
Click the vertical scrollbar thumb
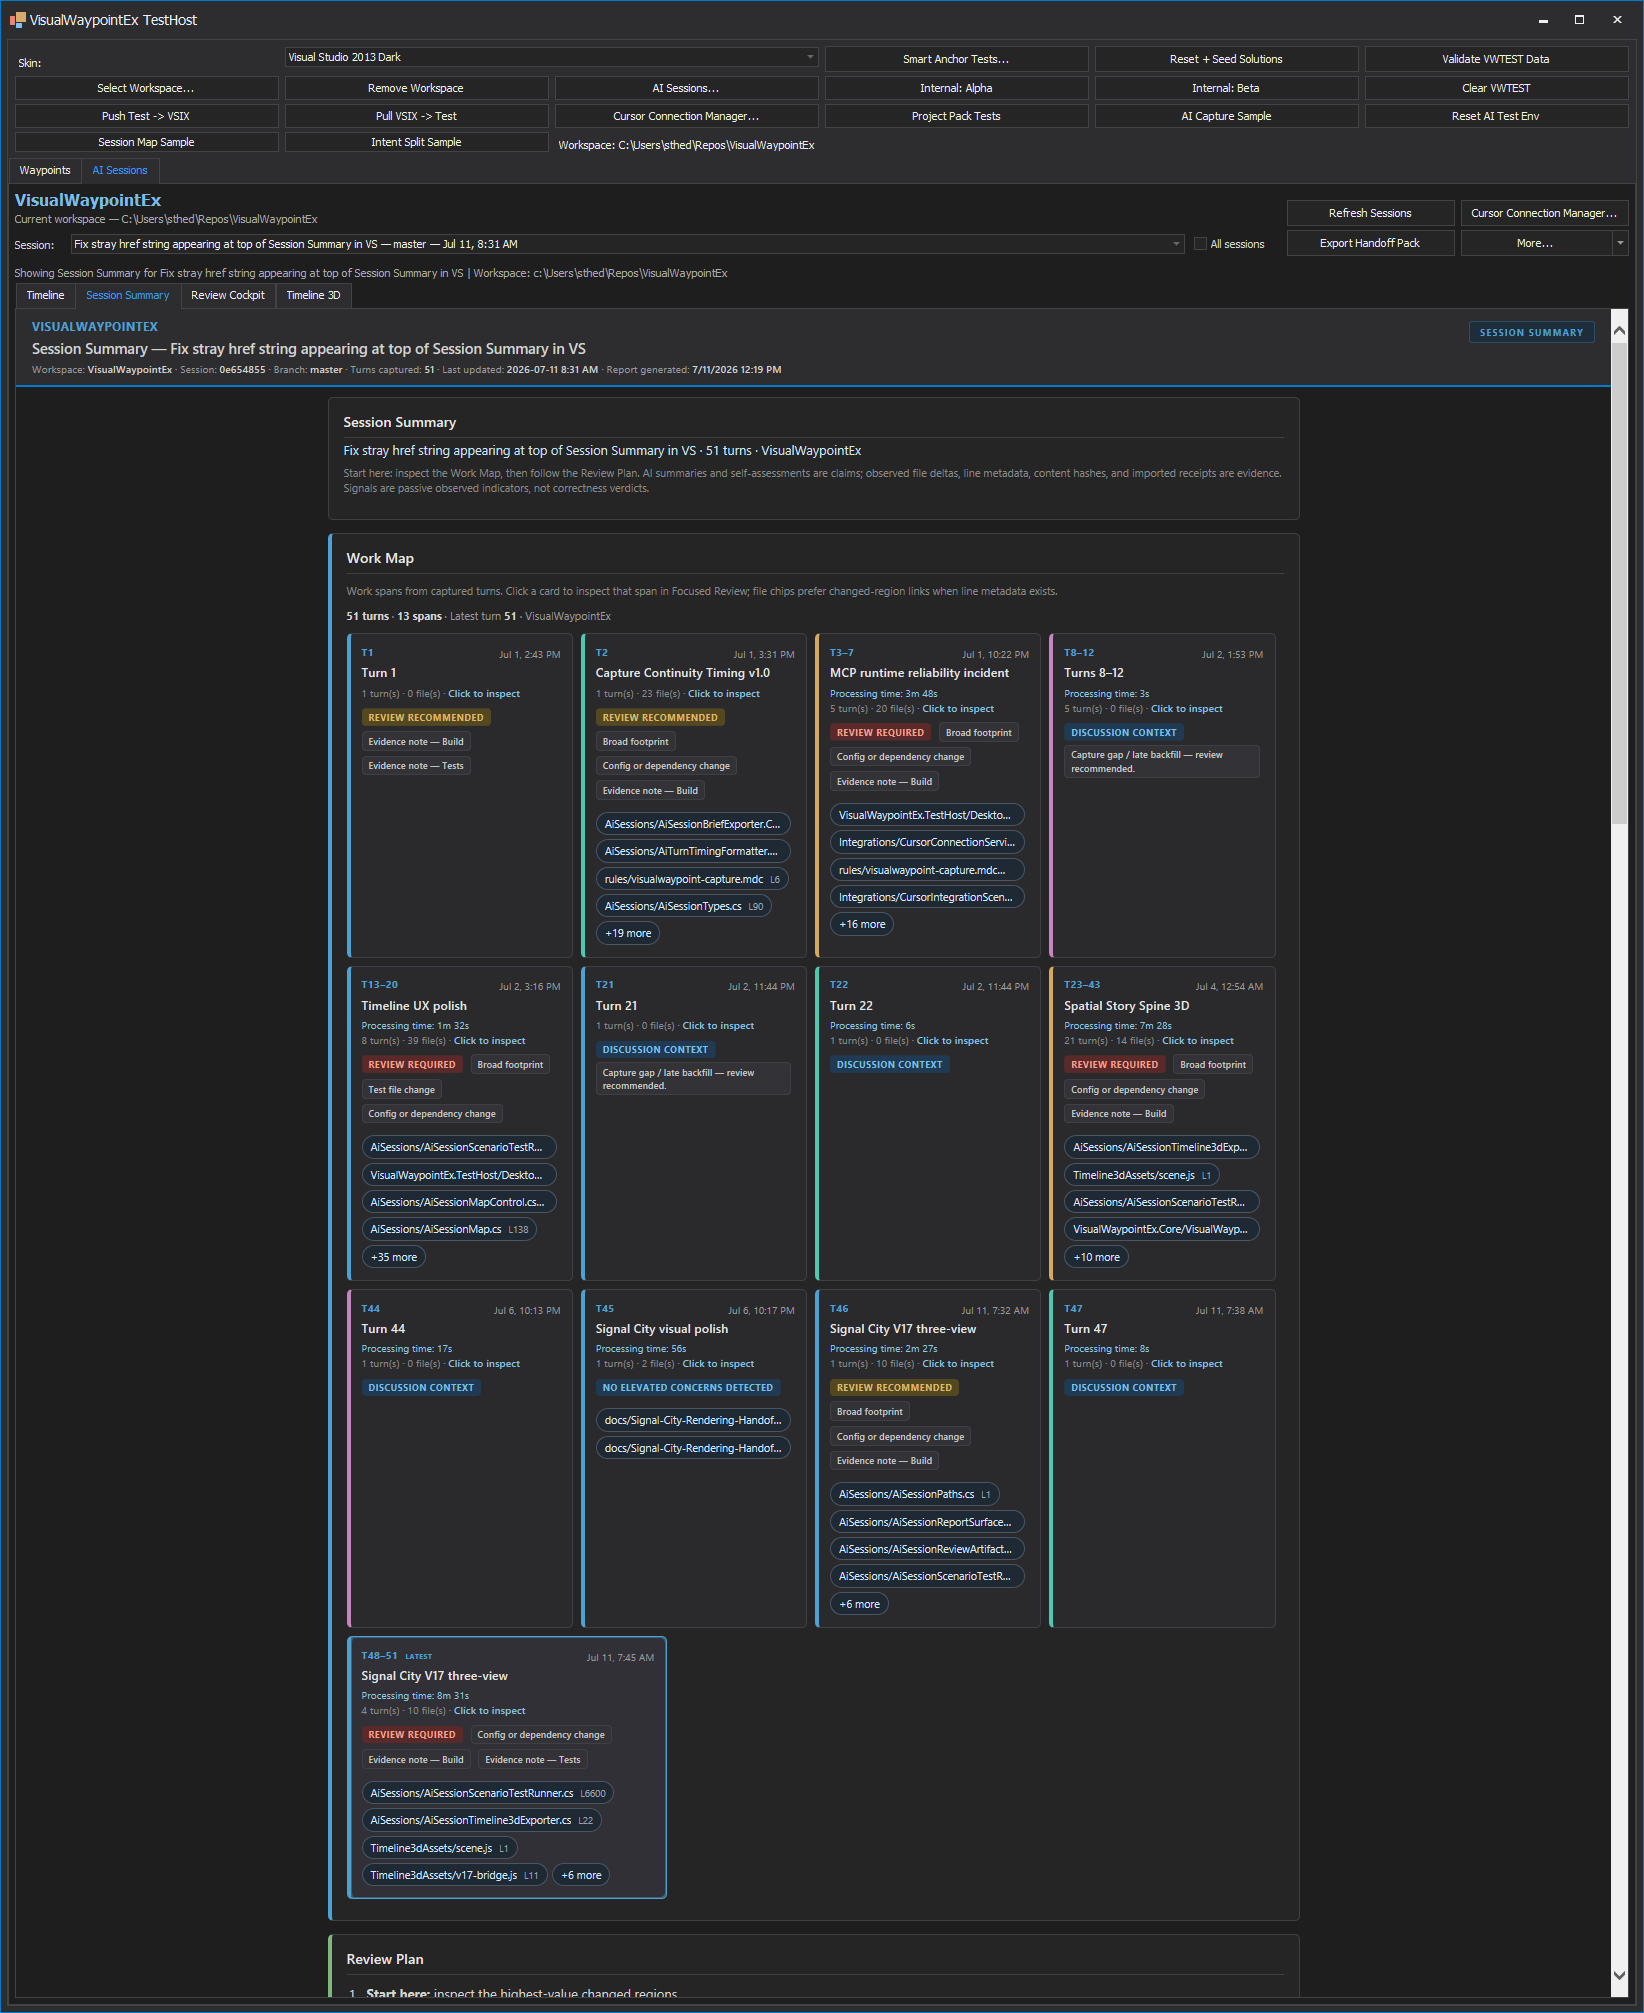click(x=1620, y=582)
